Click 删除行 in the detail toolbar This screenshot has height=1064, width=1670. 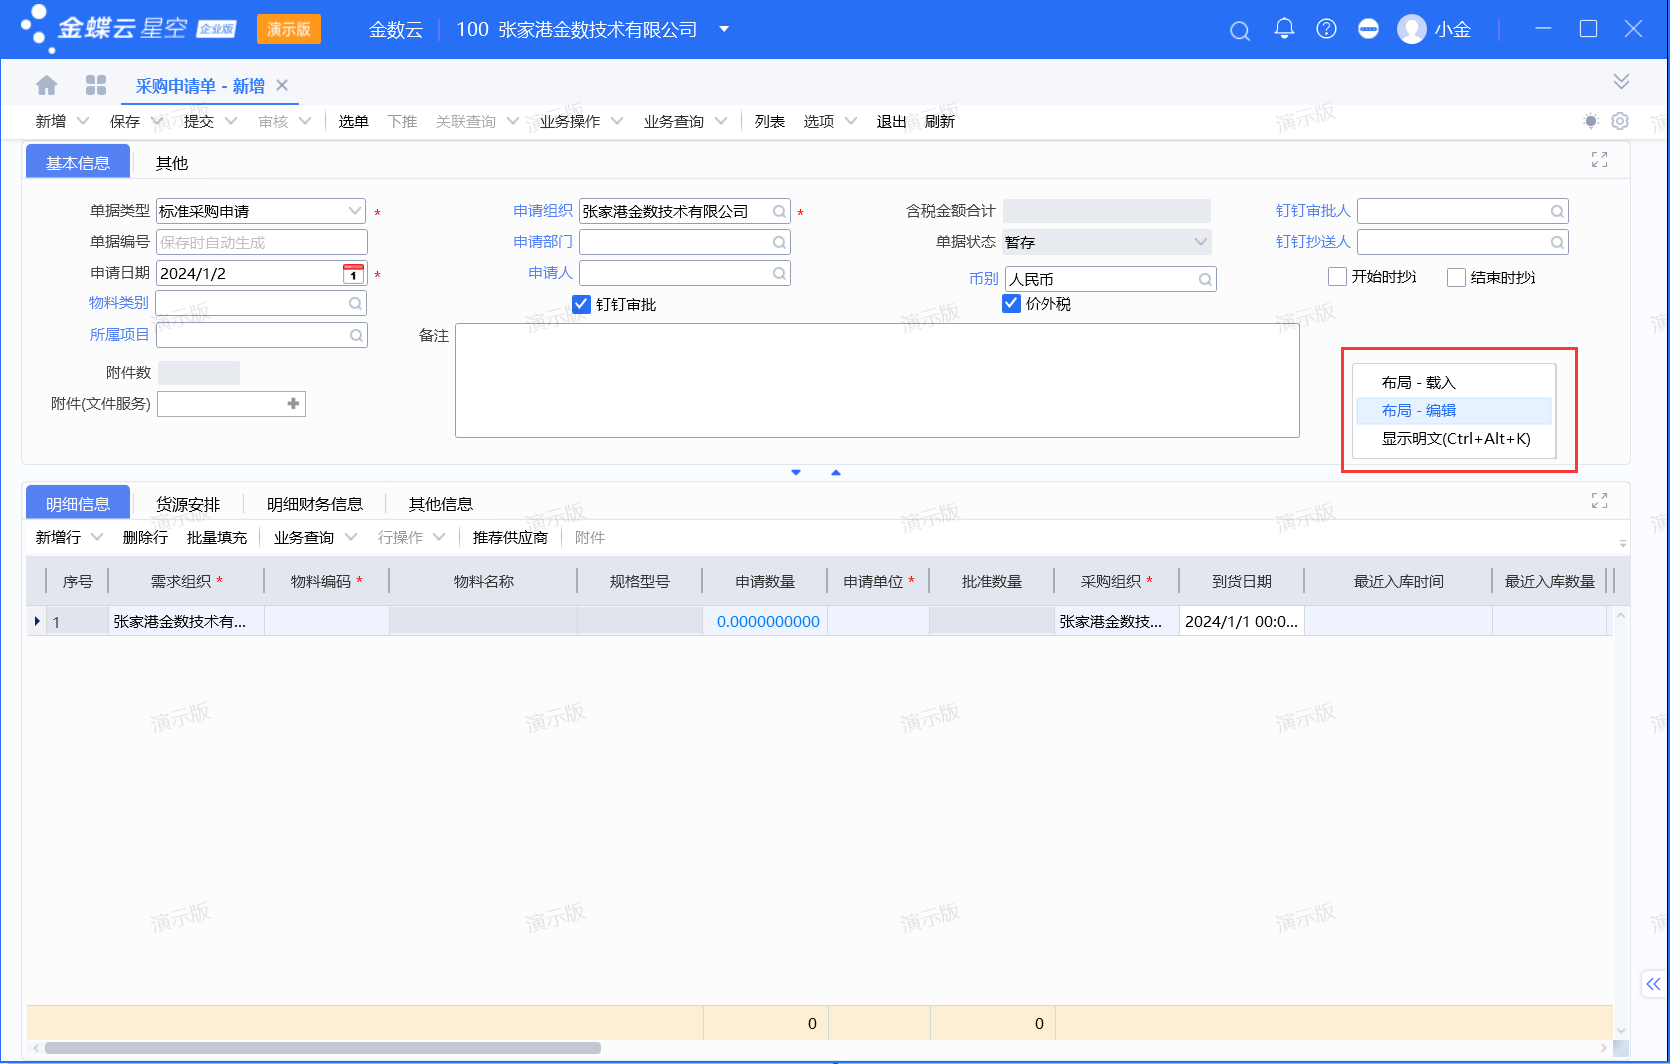click(145, 537)
